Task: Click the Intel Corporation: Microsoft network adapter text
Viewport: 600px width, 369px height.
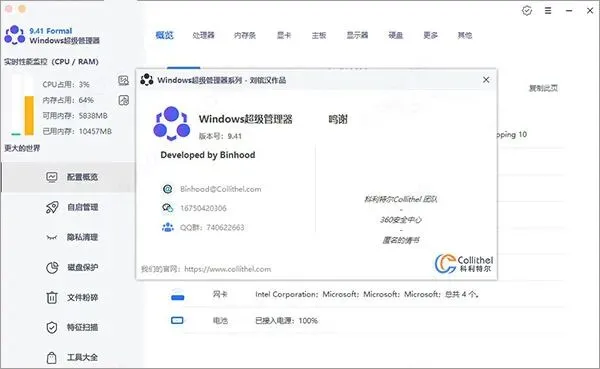Action: click(367, 294)
